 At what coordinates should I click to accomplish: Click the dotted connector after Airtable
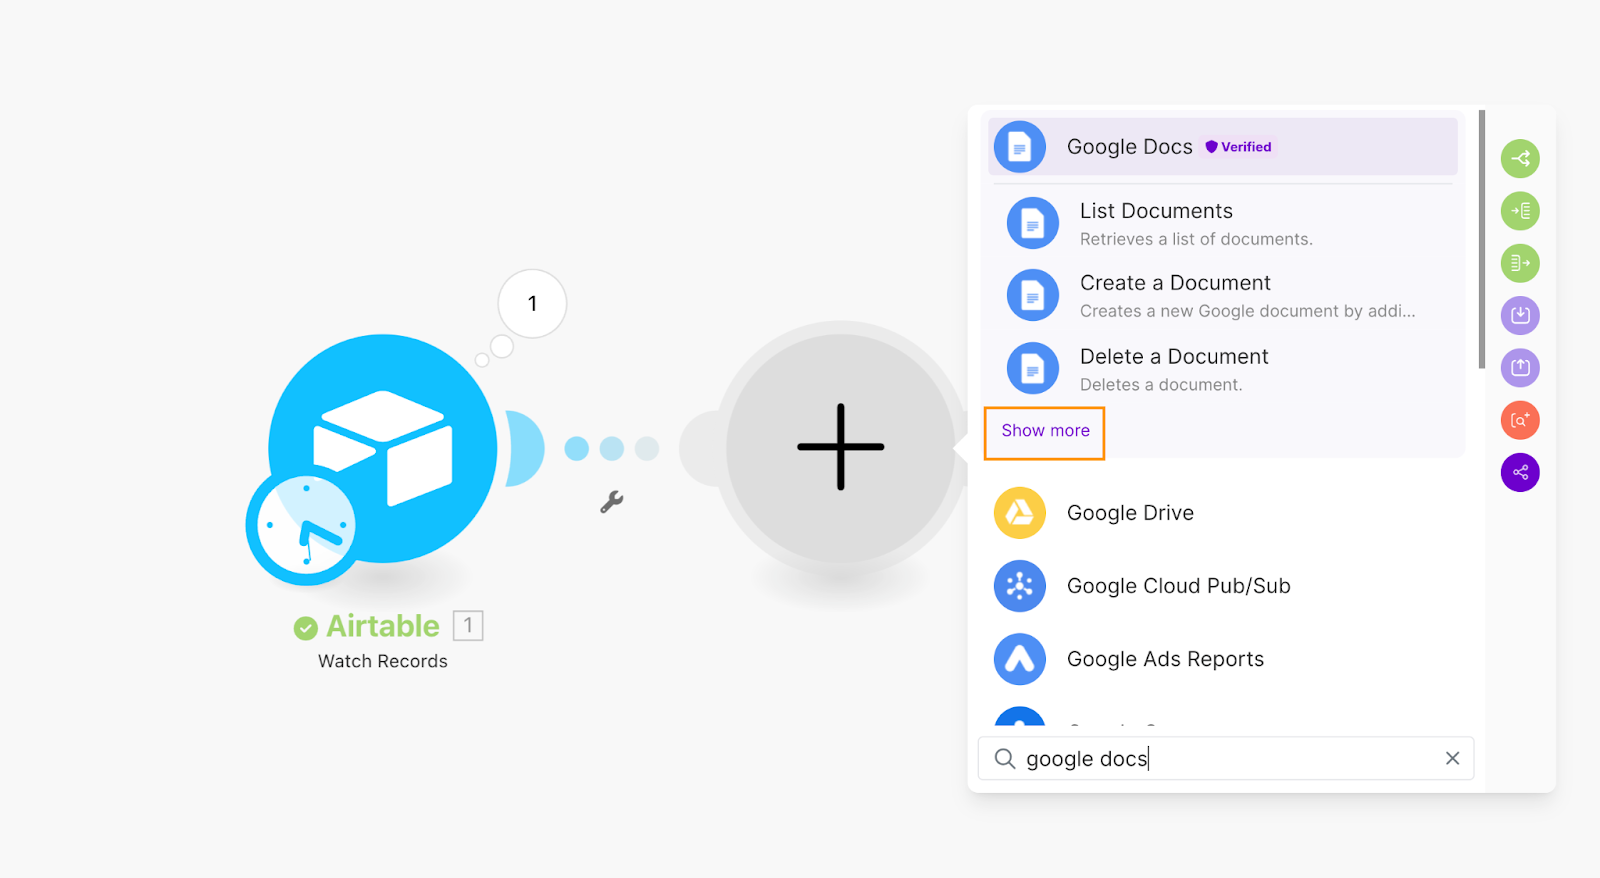point(611,448)
